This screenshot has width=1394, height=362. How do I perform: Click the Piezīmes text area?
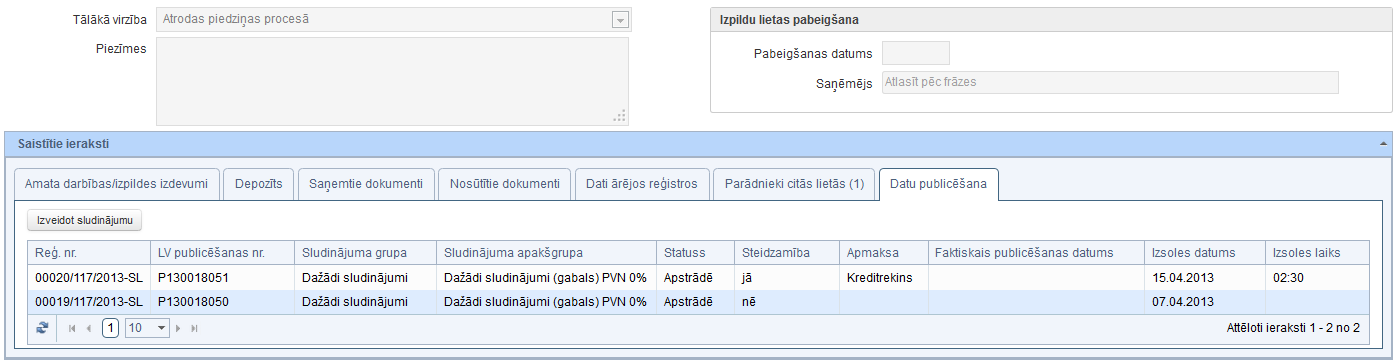[392, 81]
